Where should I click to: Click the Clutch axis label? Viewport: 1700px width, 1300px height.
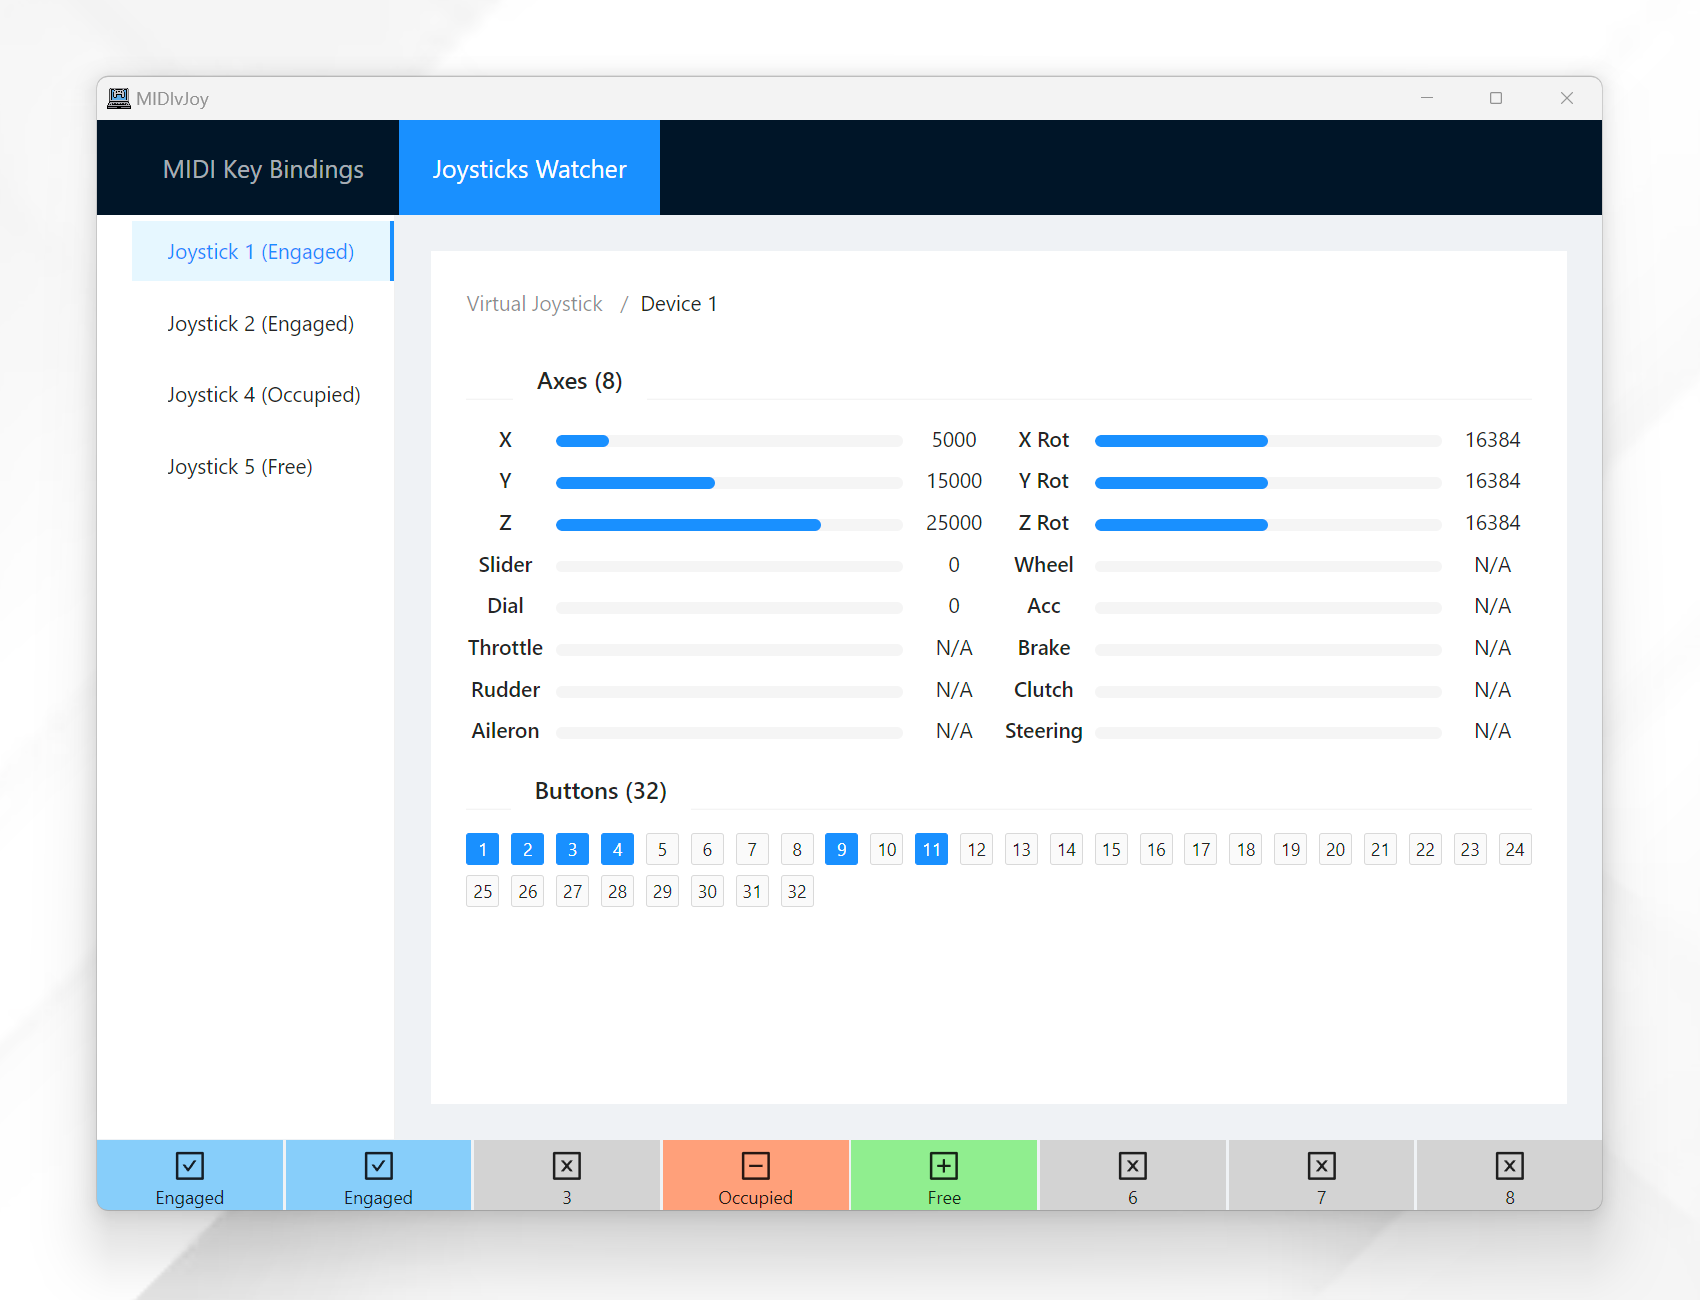[1044, 690]
